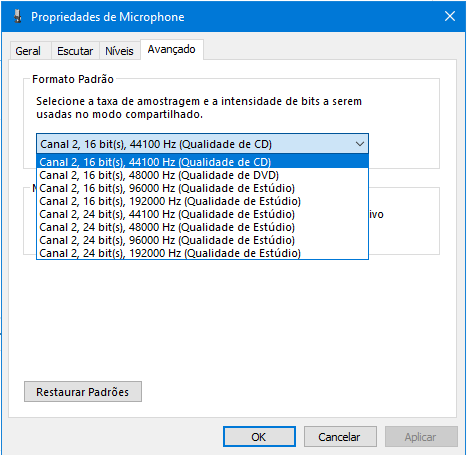Click the selected format combo box field
The width and height of the screenshot is (467, 455).
[202, 144]
